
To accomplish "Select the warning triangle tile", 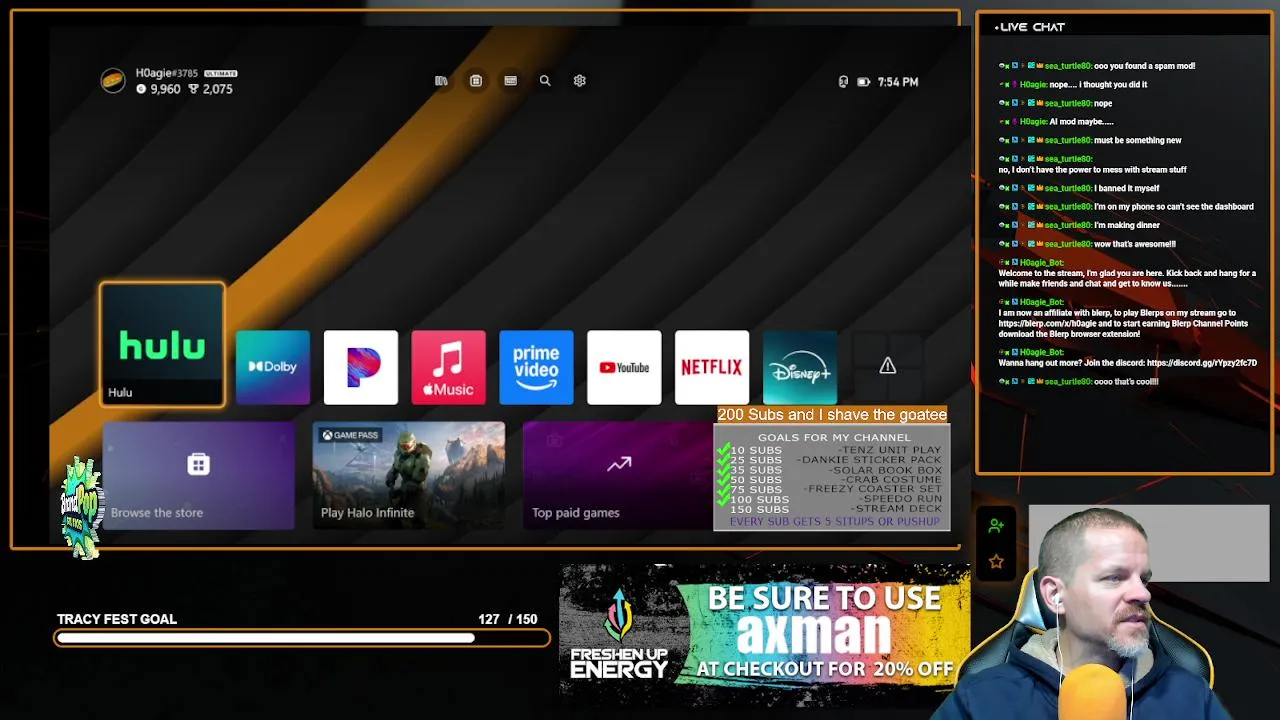I will [x=887, y=367].
